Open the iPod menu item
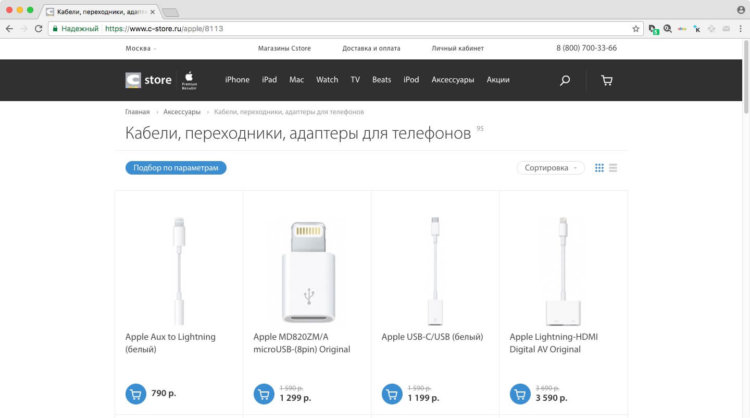 (x=411, y=80)
